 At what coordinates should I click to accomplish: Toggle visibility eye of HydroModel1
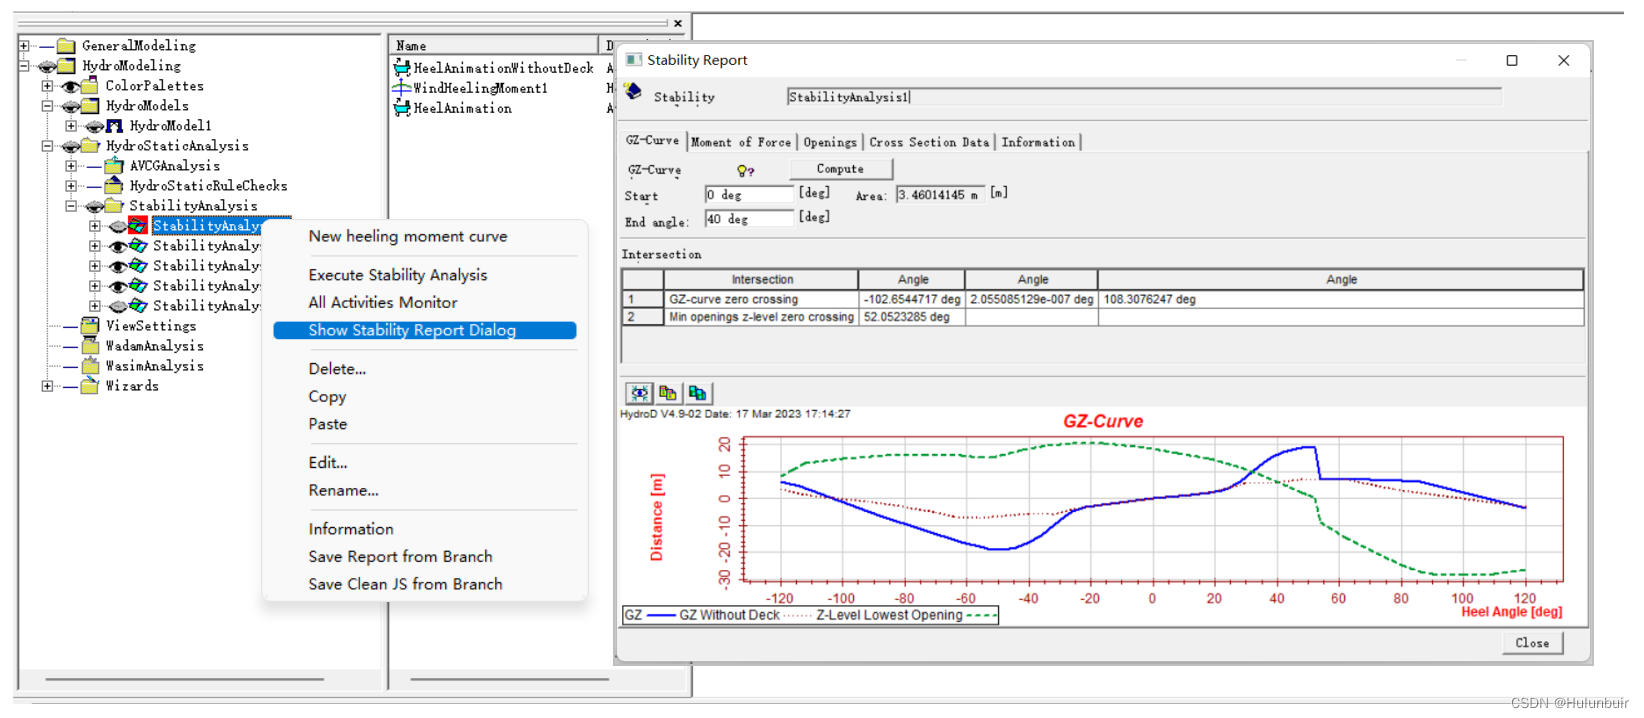pyautogui.click(x=94, y=127)
